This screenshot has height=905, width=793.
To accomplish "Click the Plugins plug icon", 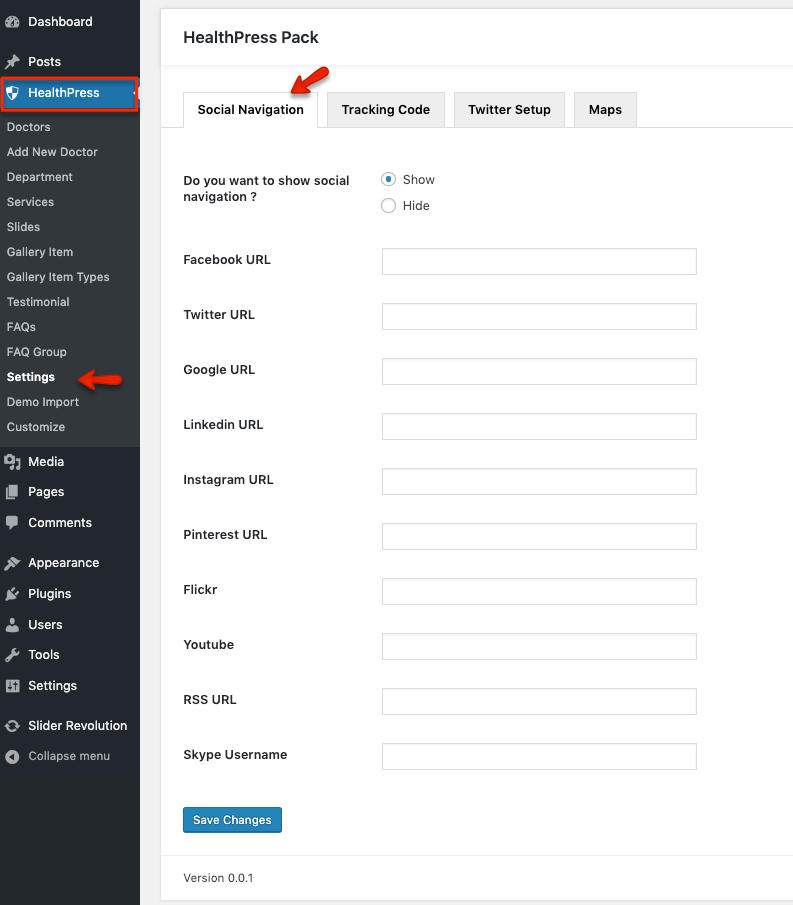I will pyautogui.click(x=12, y=594).
